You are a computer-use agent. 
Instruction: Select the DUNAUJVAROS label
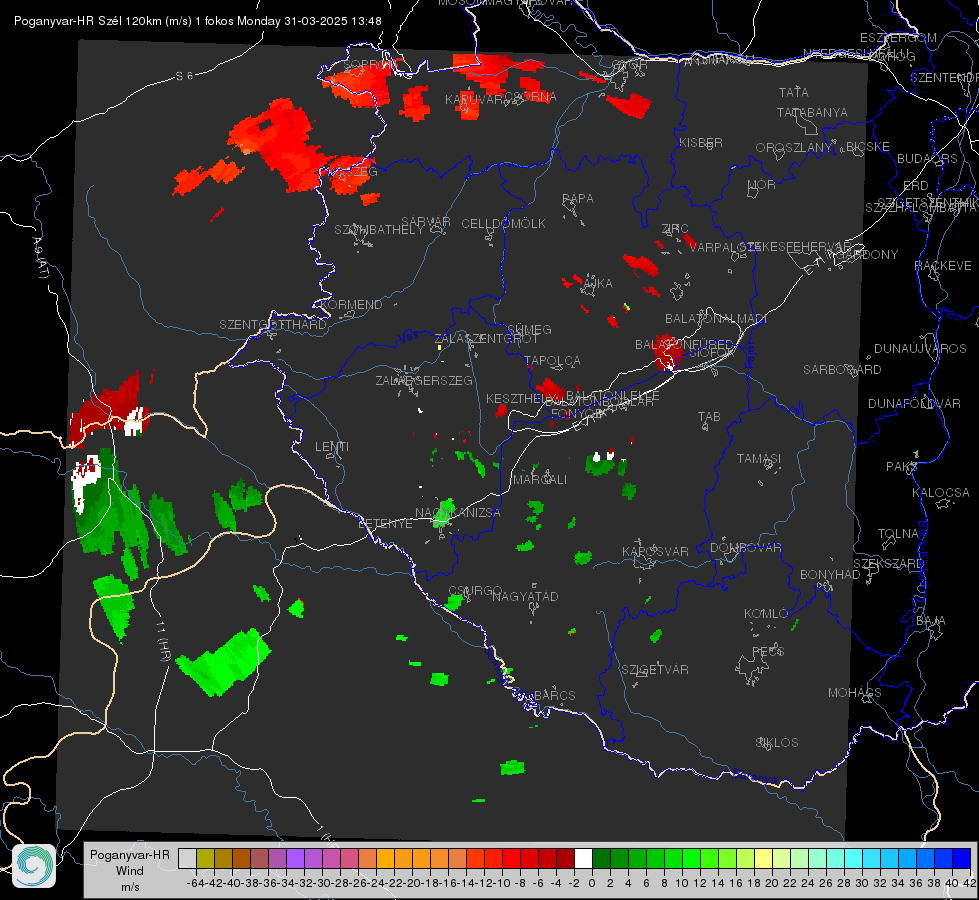coord(920,349)
